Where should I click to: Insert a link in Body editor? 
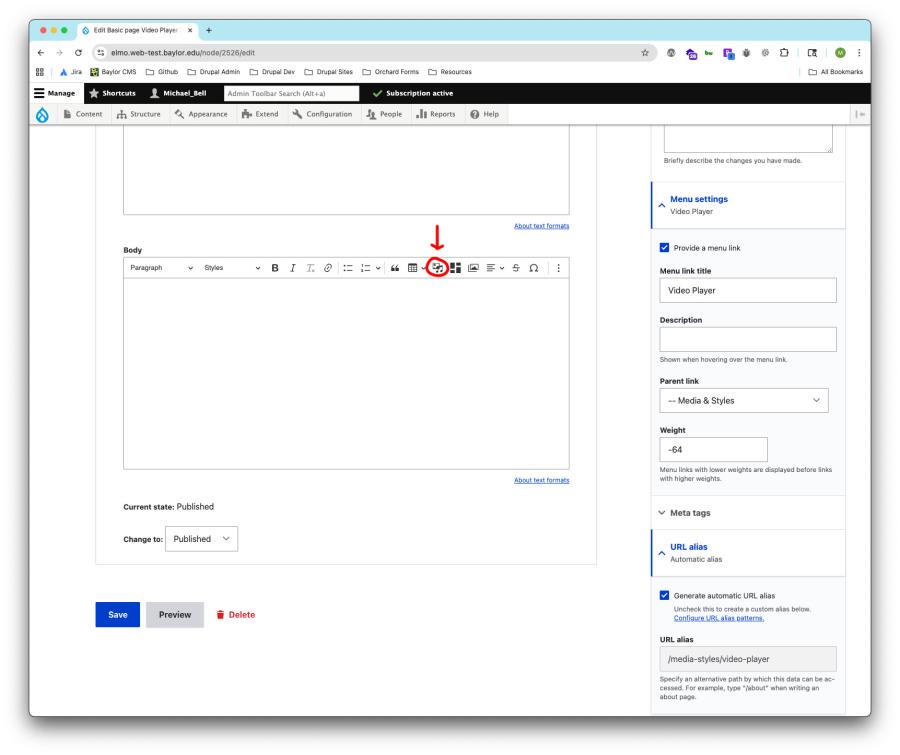pos(328,268)
